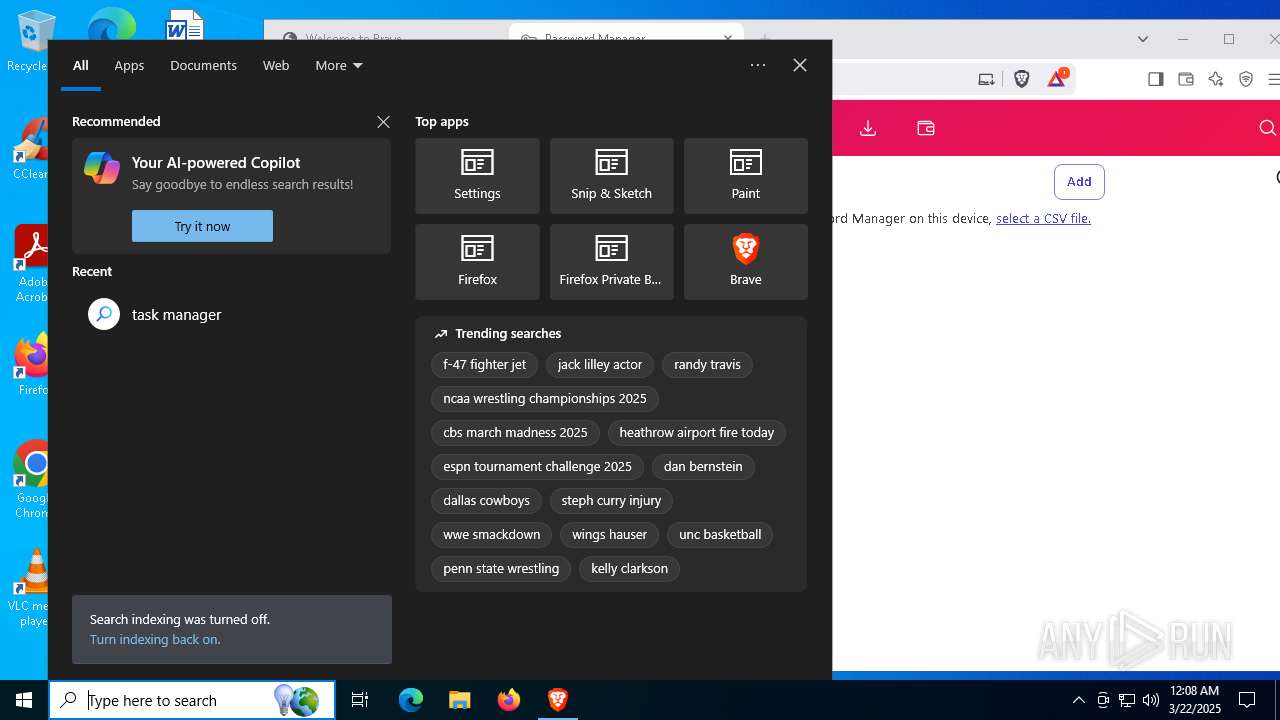The height and width of the screenshot is (720, 1280).
Task: Dismiss the Recommended section
Action: coord(383,122)
